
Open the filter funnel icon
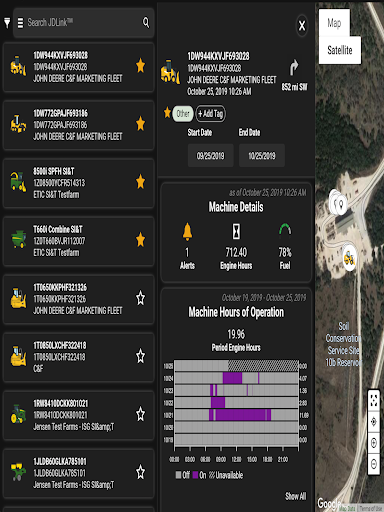(x=7, y=23)
